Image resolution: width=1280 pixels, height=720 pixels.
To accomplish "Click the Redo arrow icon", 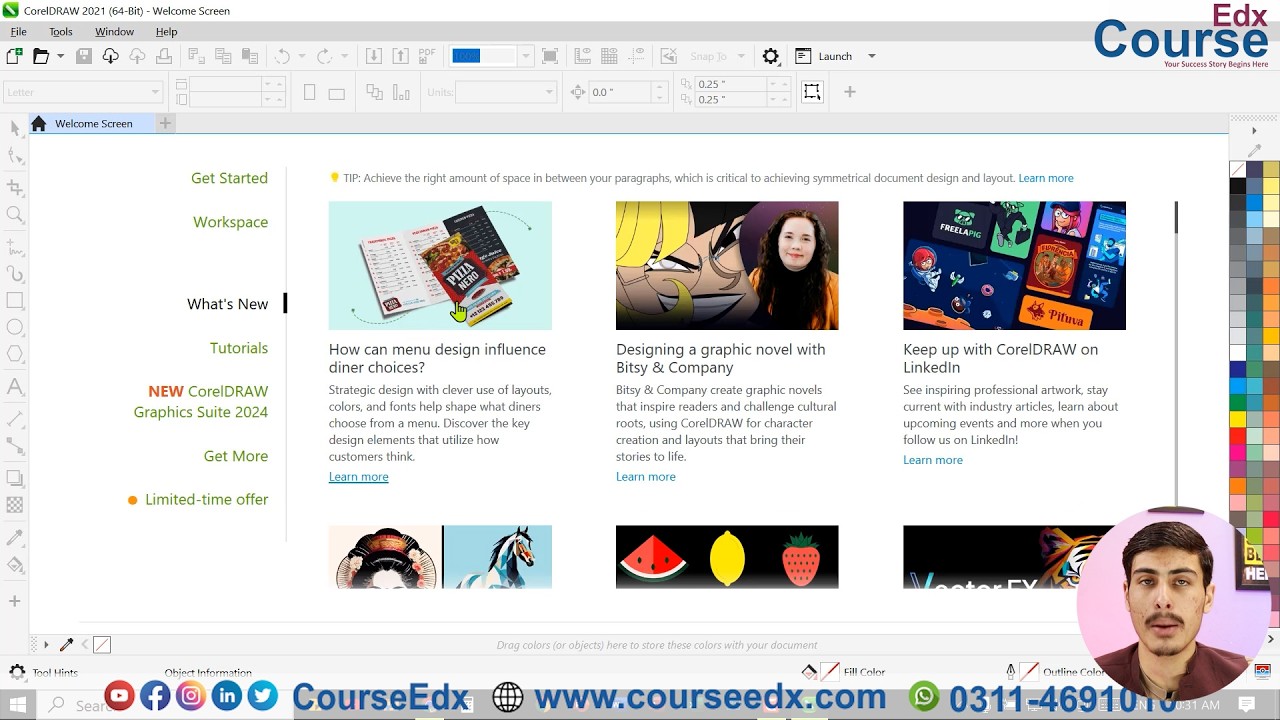I will pyautogui.click(x=323, y=56).
